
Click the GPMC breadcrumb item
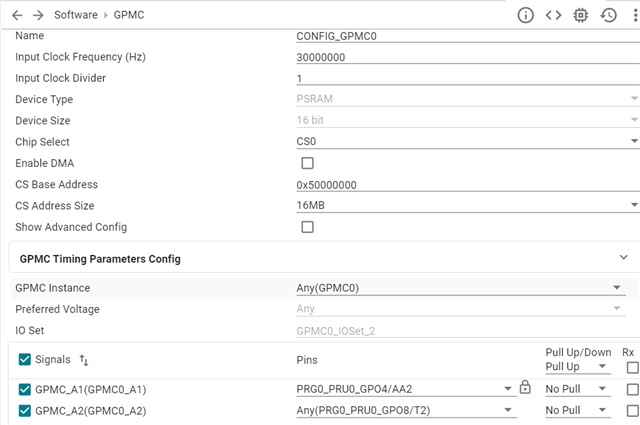[129, 15]
